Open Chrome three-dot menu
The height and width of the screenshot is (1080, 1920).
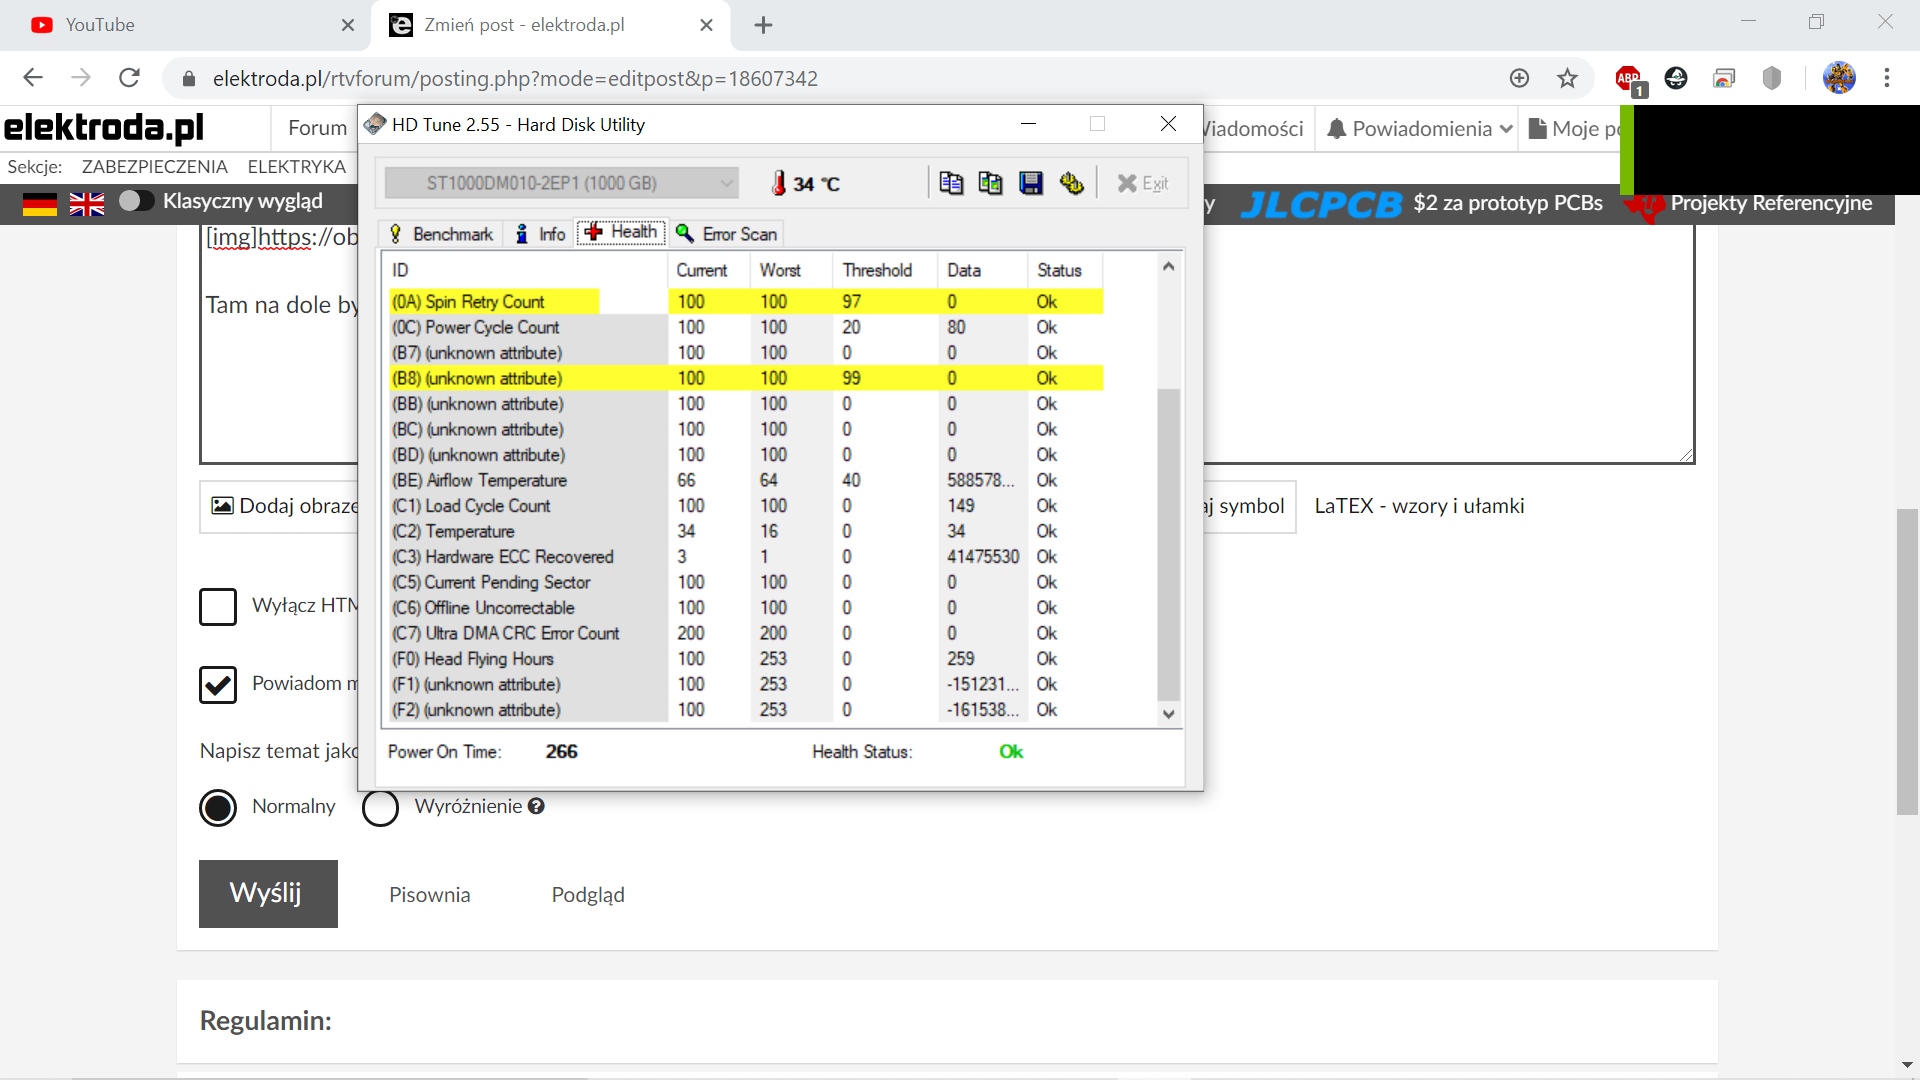pos(1887,78)
